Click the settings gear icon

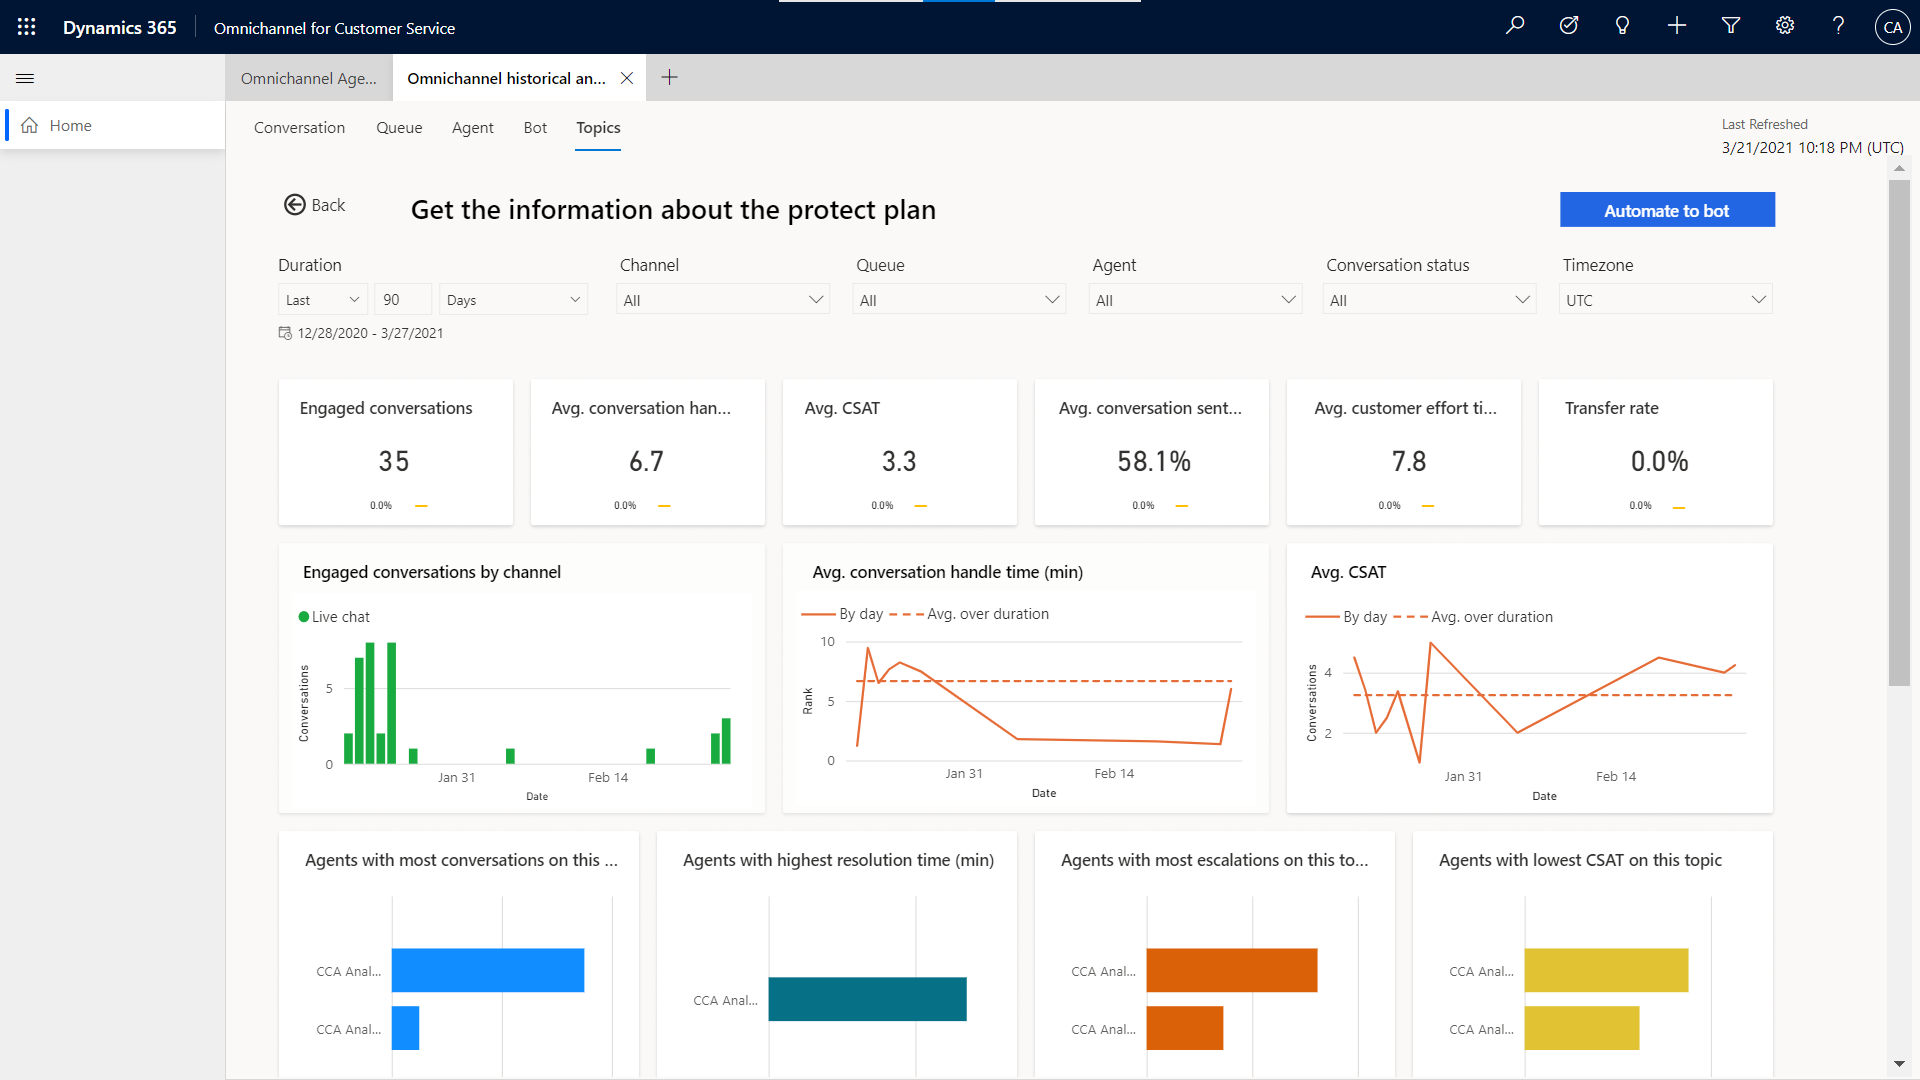coord(1784,26)
